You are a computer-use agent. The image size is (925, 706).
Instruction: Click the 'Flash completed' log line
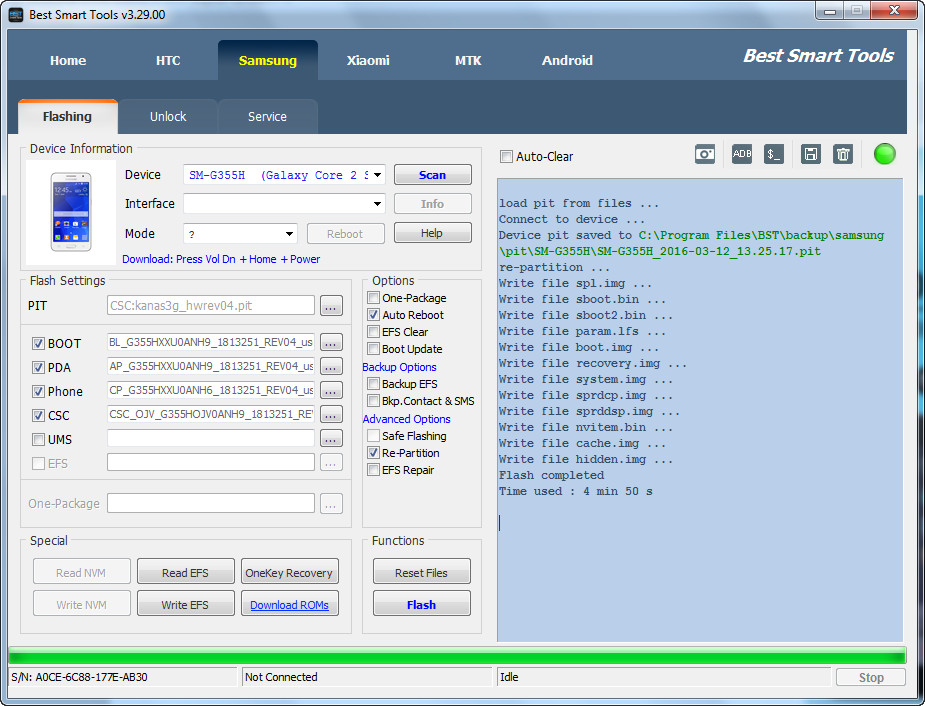click(x=552, y=475)
